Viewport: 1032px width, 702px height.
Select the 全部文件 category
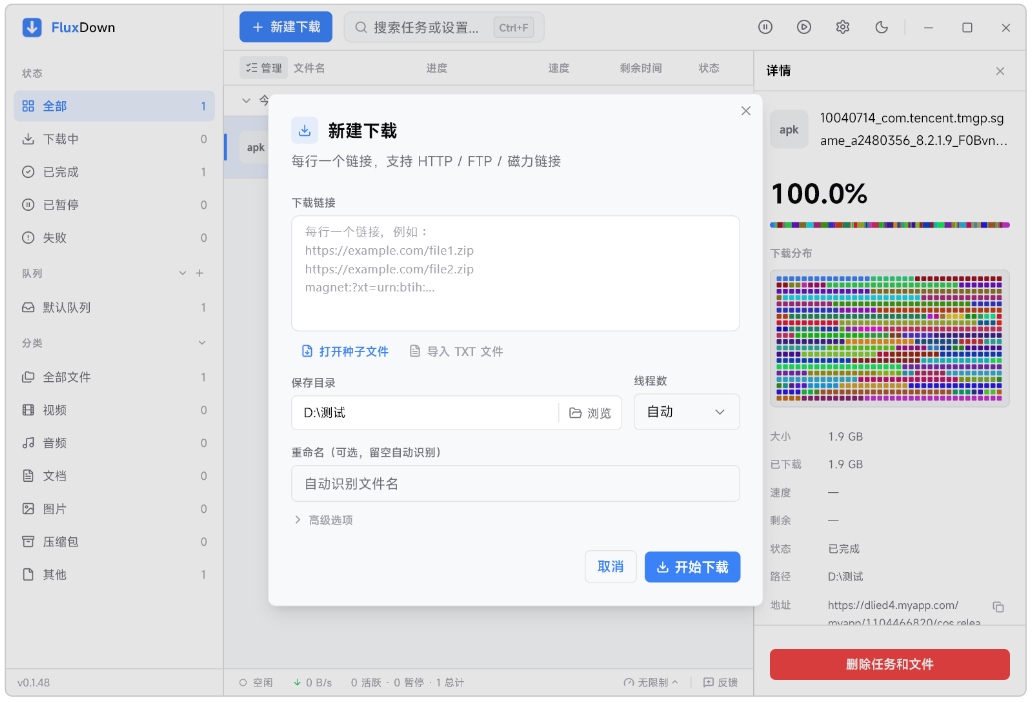click(115, 377)
